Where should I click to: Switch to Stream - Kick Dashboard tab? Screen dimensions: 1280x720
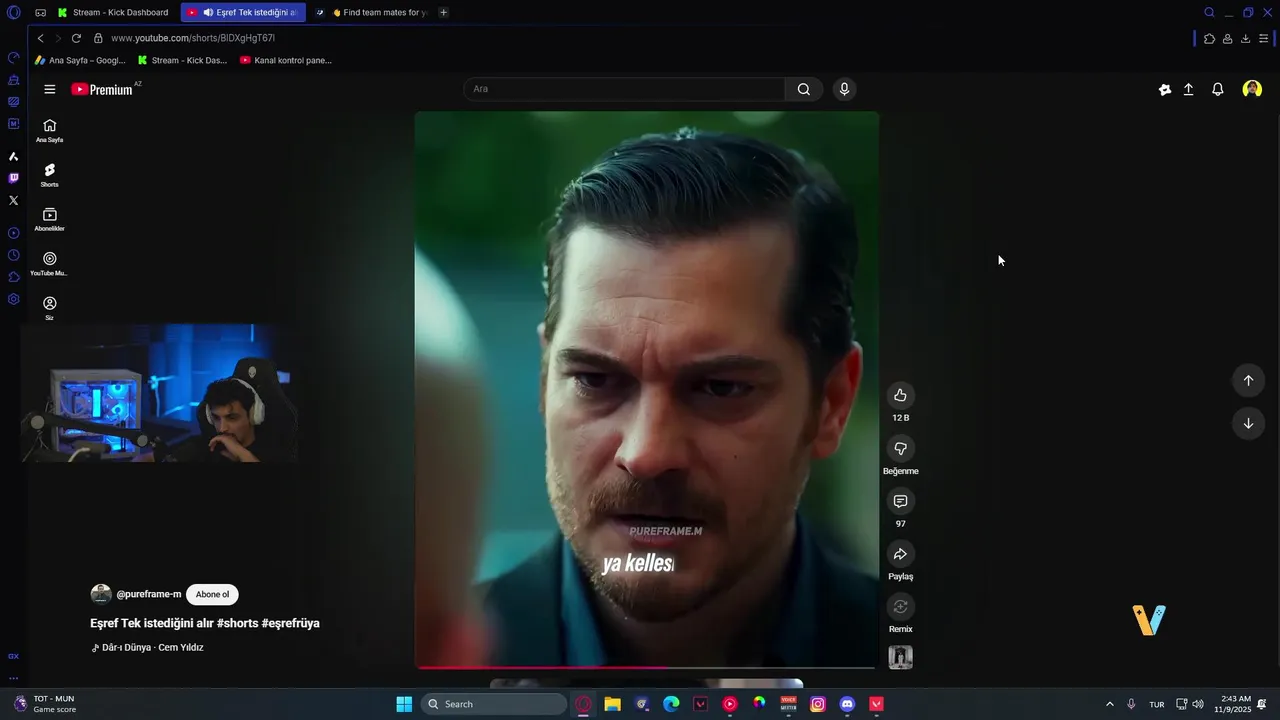pyautogui.click(x=113, y=12)
